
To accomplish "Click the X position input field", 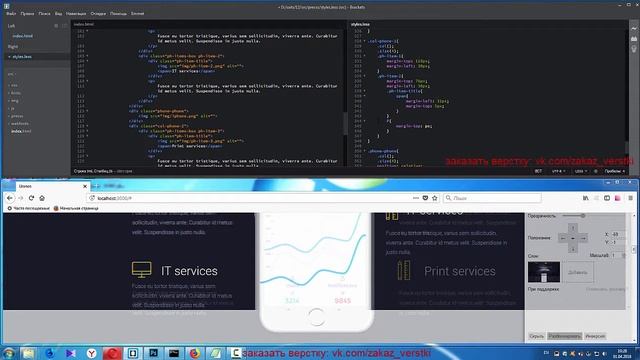I will (618, 234).
